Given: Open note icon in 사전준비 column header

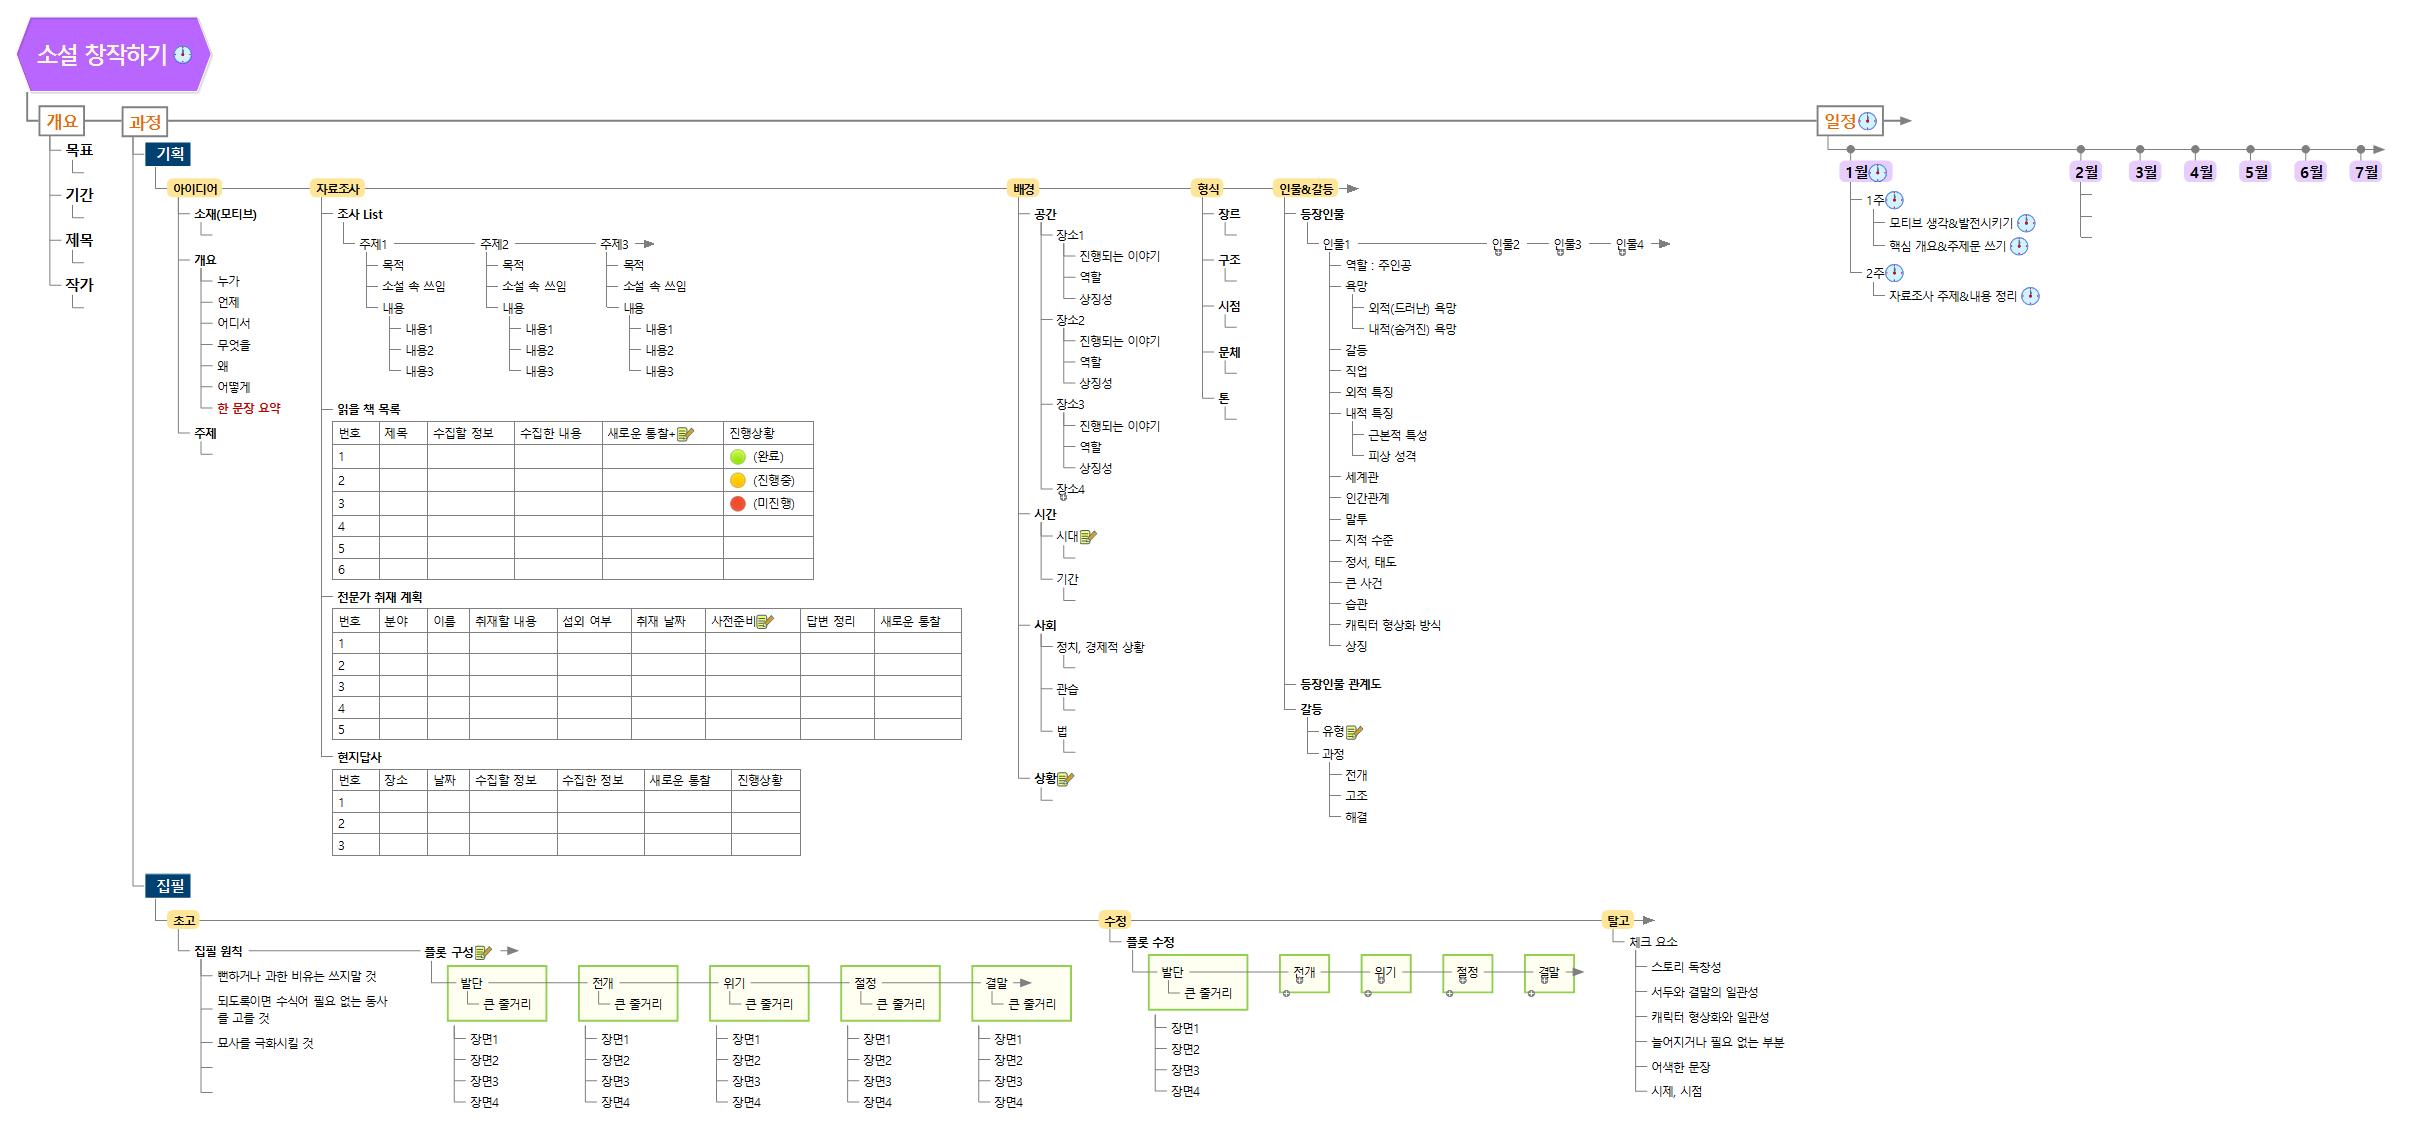Looking at the screenshot, I should (x=764, y=621).
